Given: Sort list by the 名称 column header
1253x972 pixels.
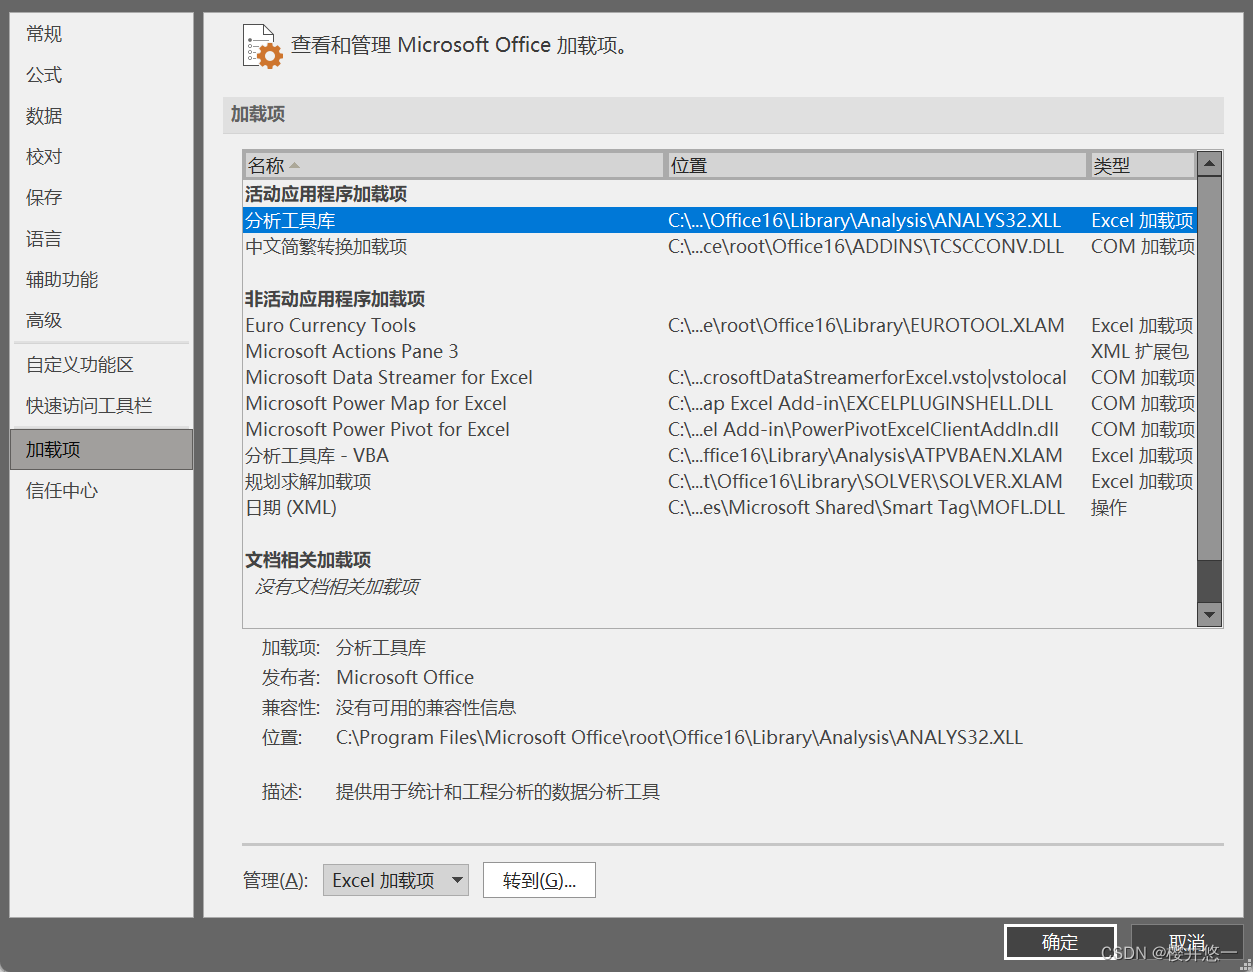Looking at the screenshot, I should tap(454, 165).
